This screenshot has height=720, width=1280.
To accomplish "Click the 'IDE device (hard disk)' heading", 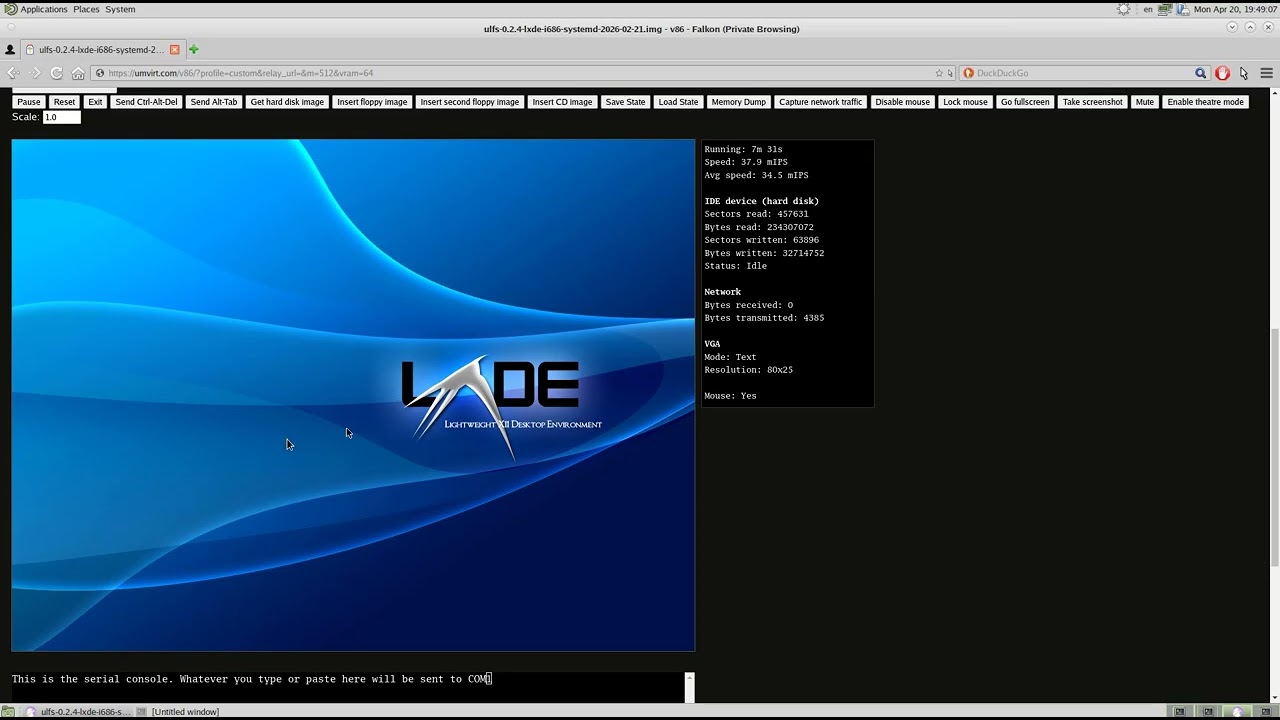I will 761,201.
